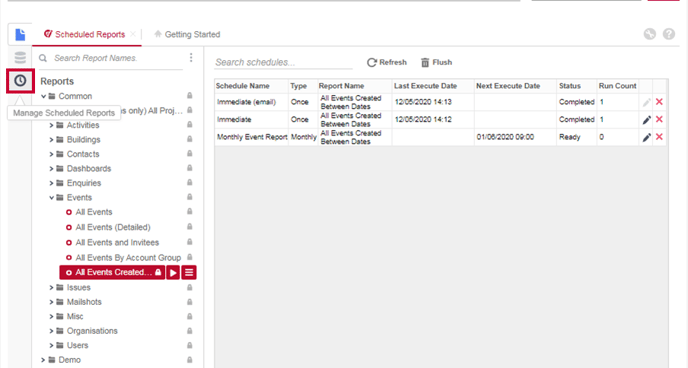
Task: Sort by Run Count column header
Action: (x=617, y=86)
